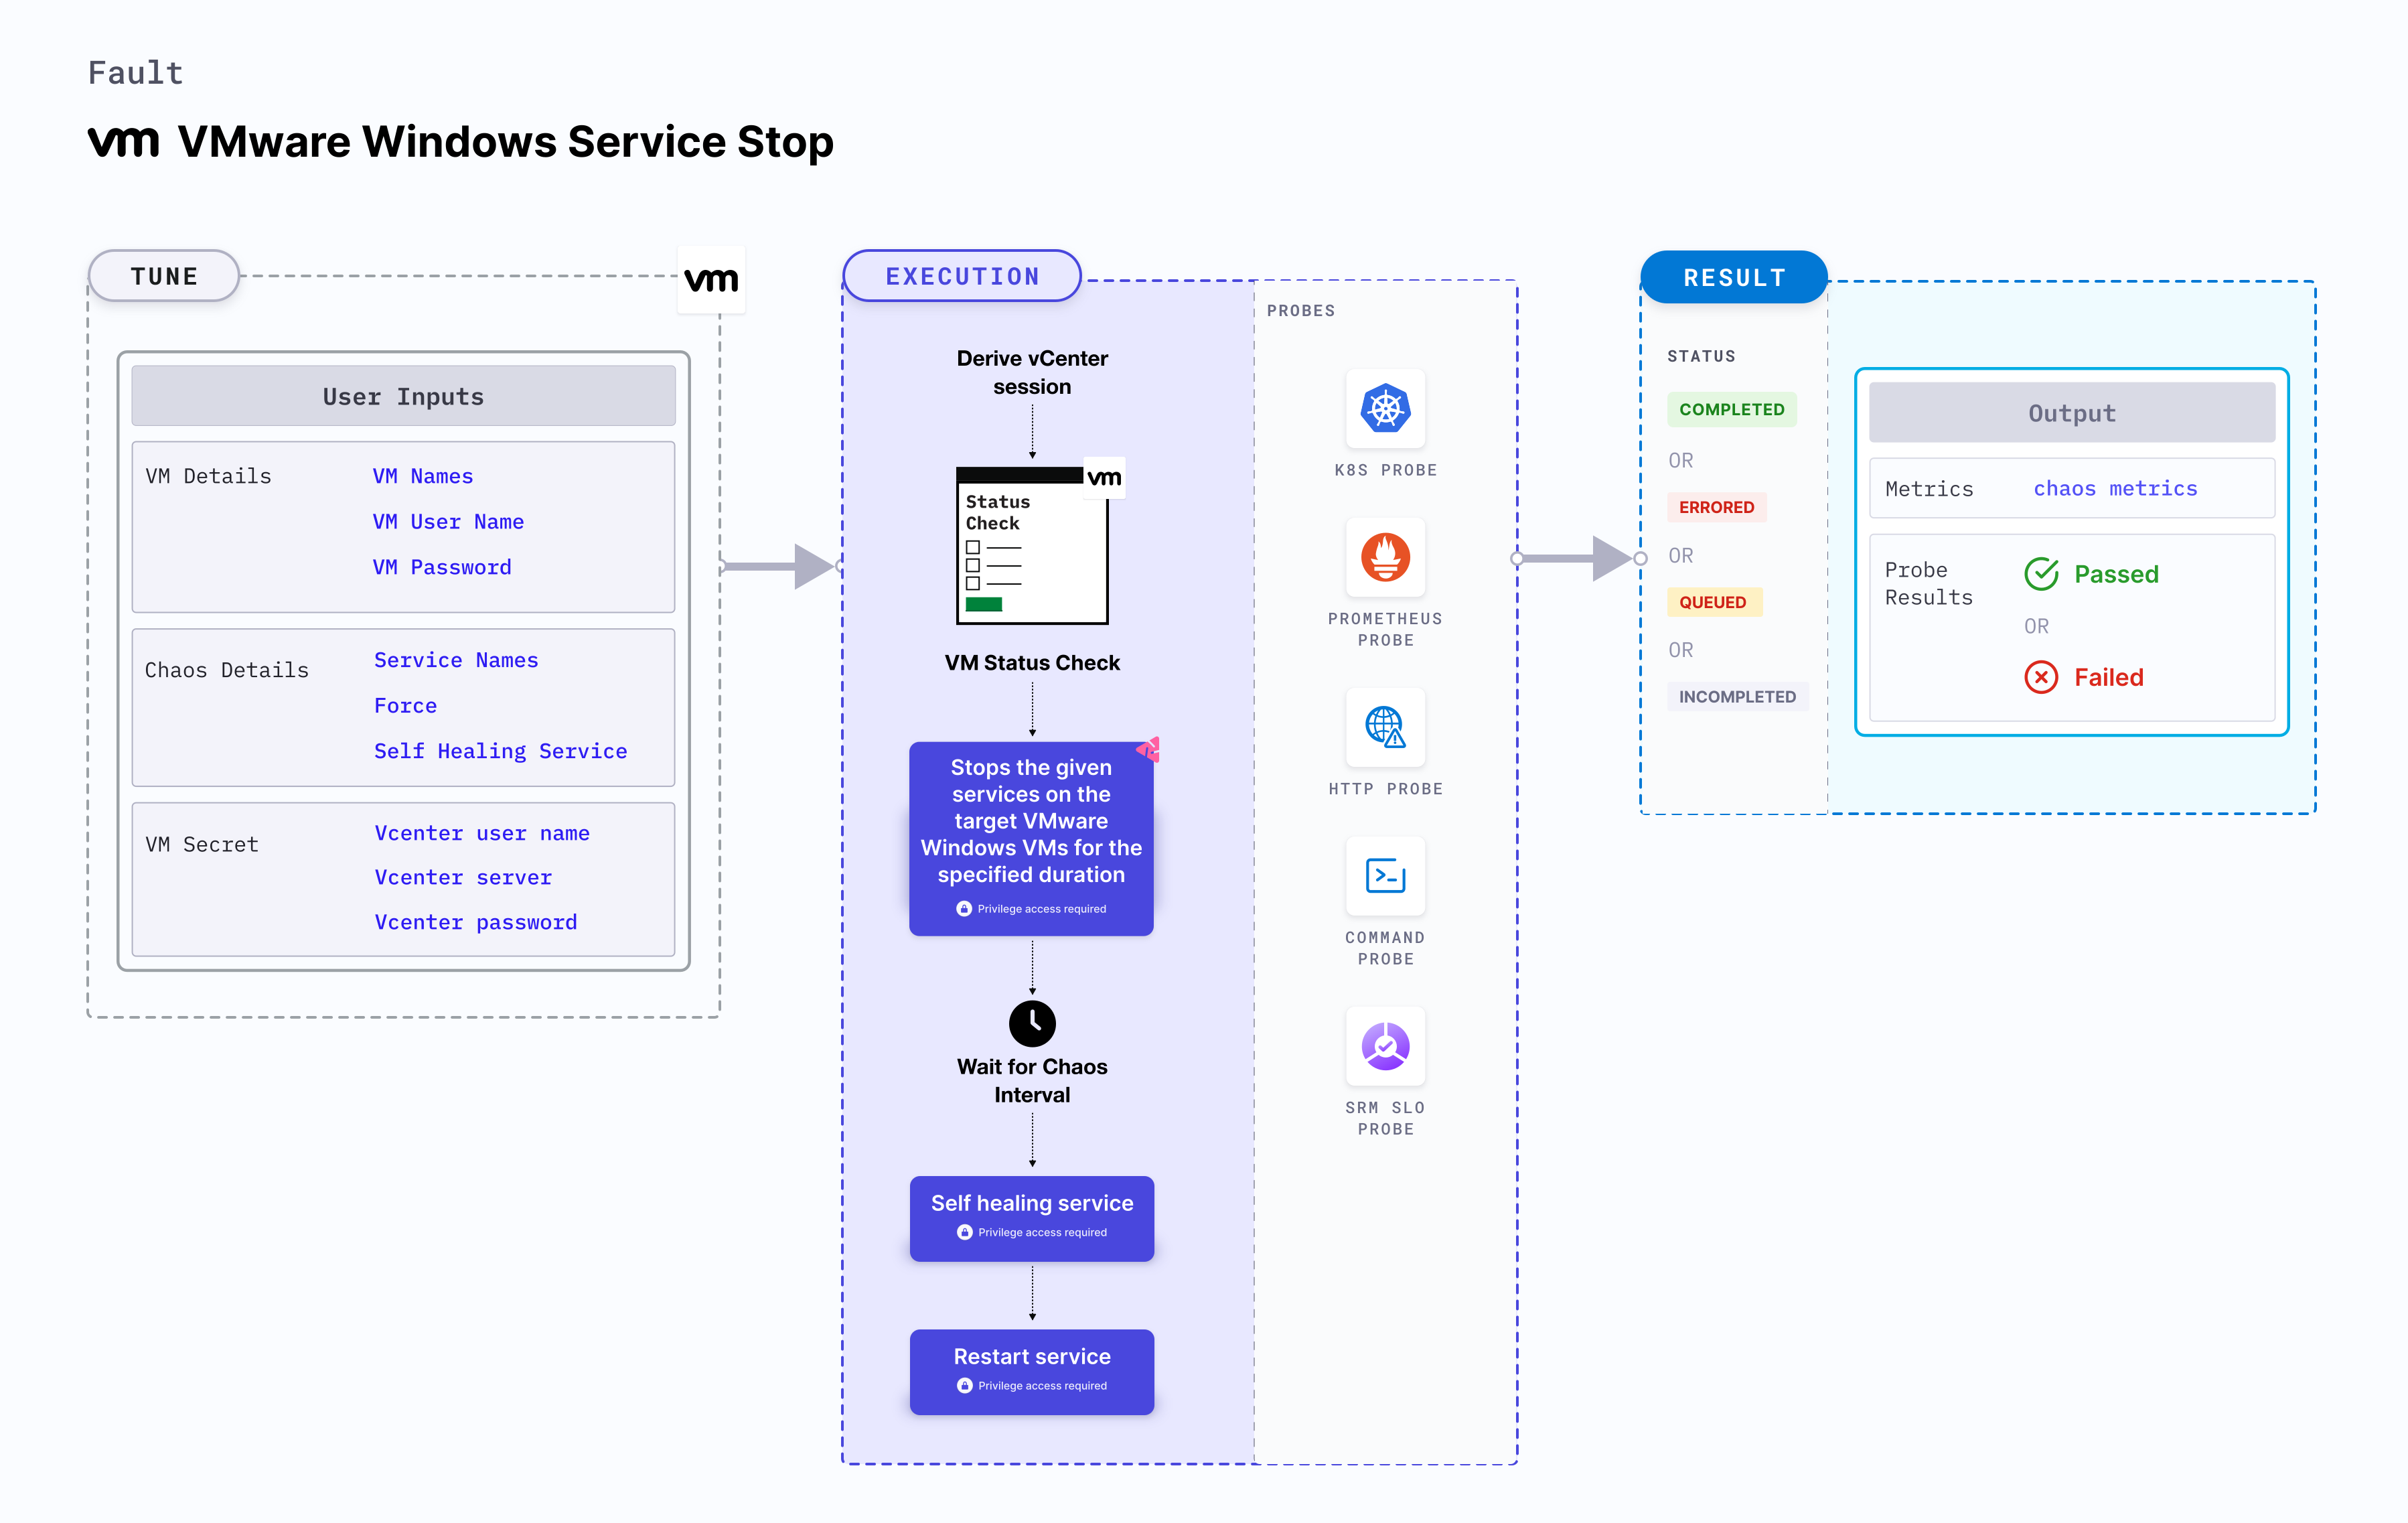Expand the TUNE section

(x=163, y=276)
